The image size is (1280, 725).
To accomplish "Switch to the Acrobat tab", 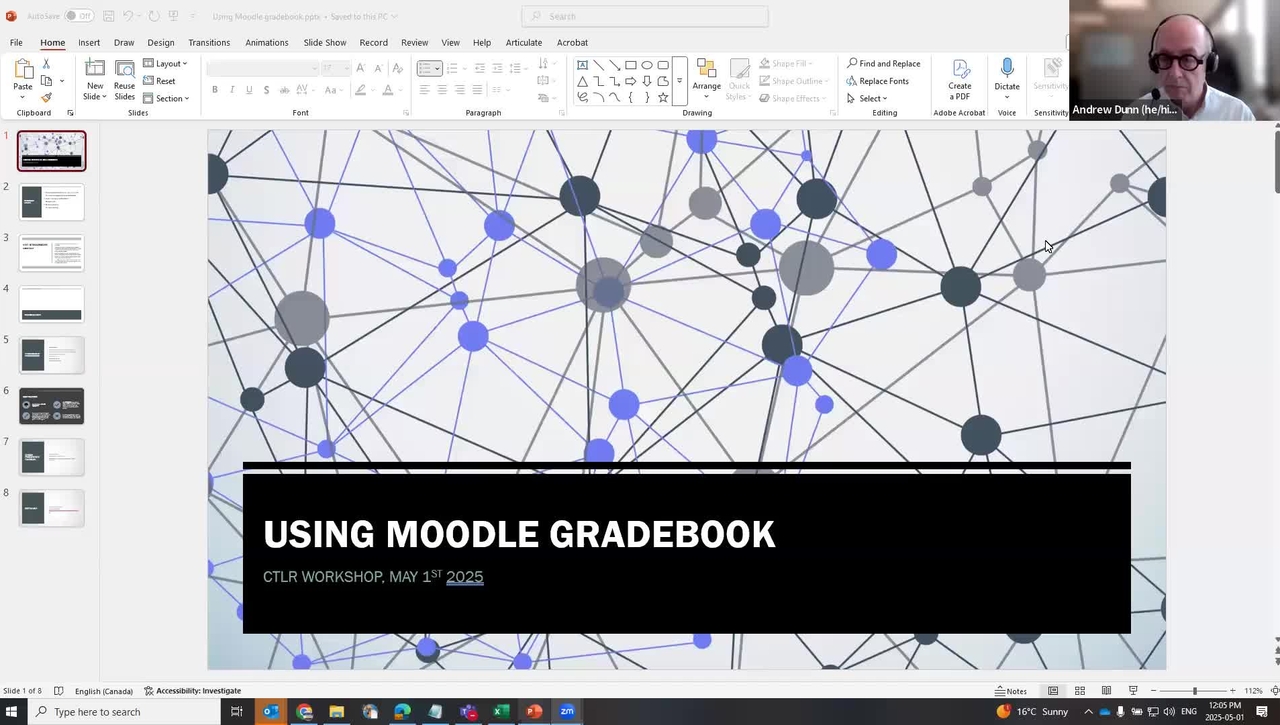I will [x=572, y=43].
